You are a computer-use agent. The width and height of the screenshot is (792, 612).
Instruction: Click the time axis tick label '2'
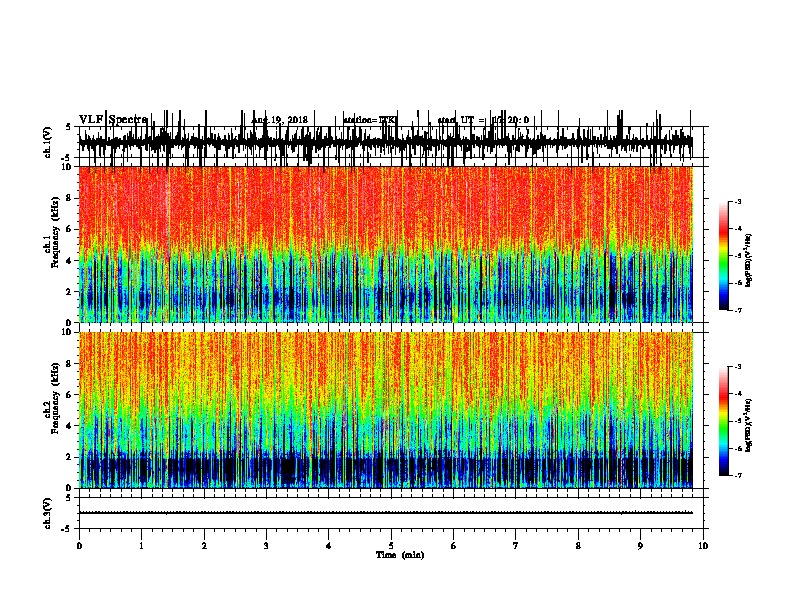click(204, 546)
